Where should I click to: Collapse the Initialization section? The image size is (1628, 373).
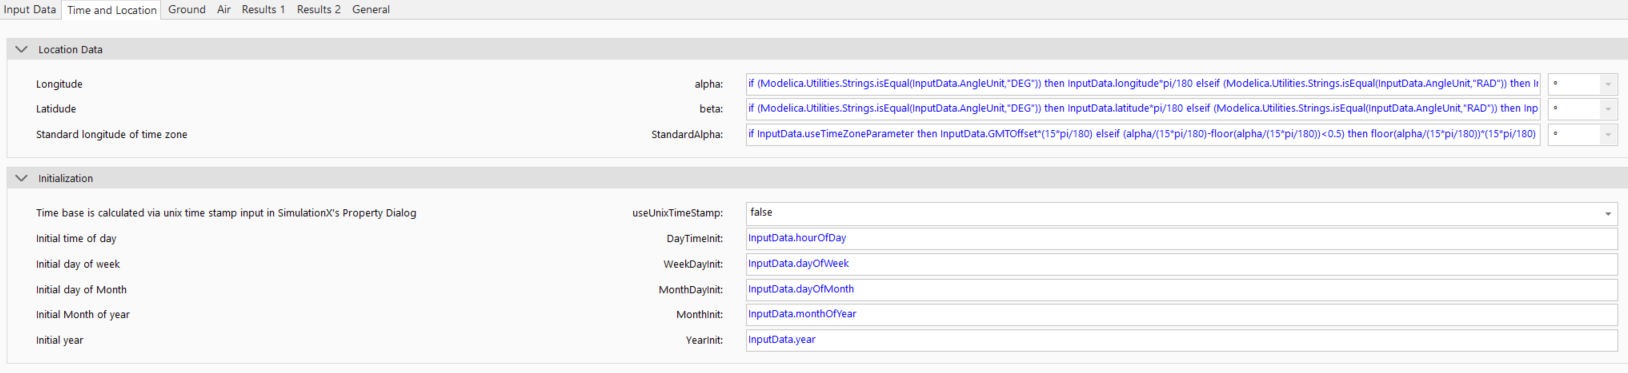click(x=21, y=178)
